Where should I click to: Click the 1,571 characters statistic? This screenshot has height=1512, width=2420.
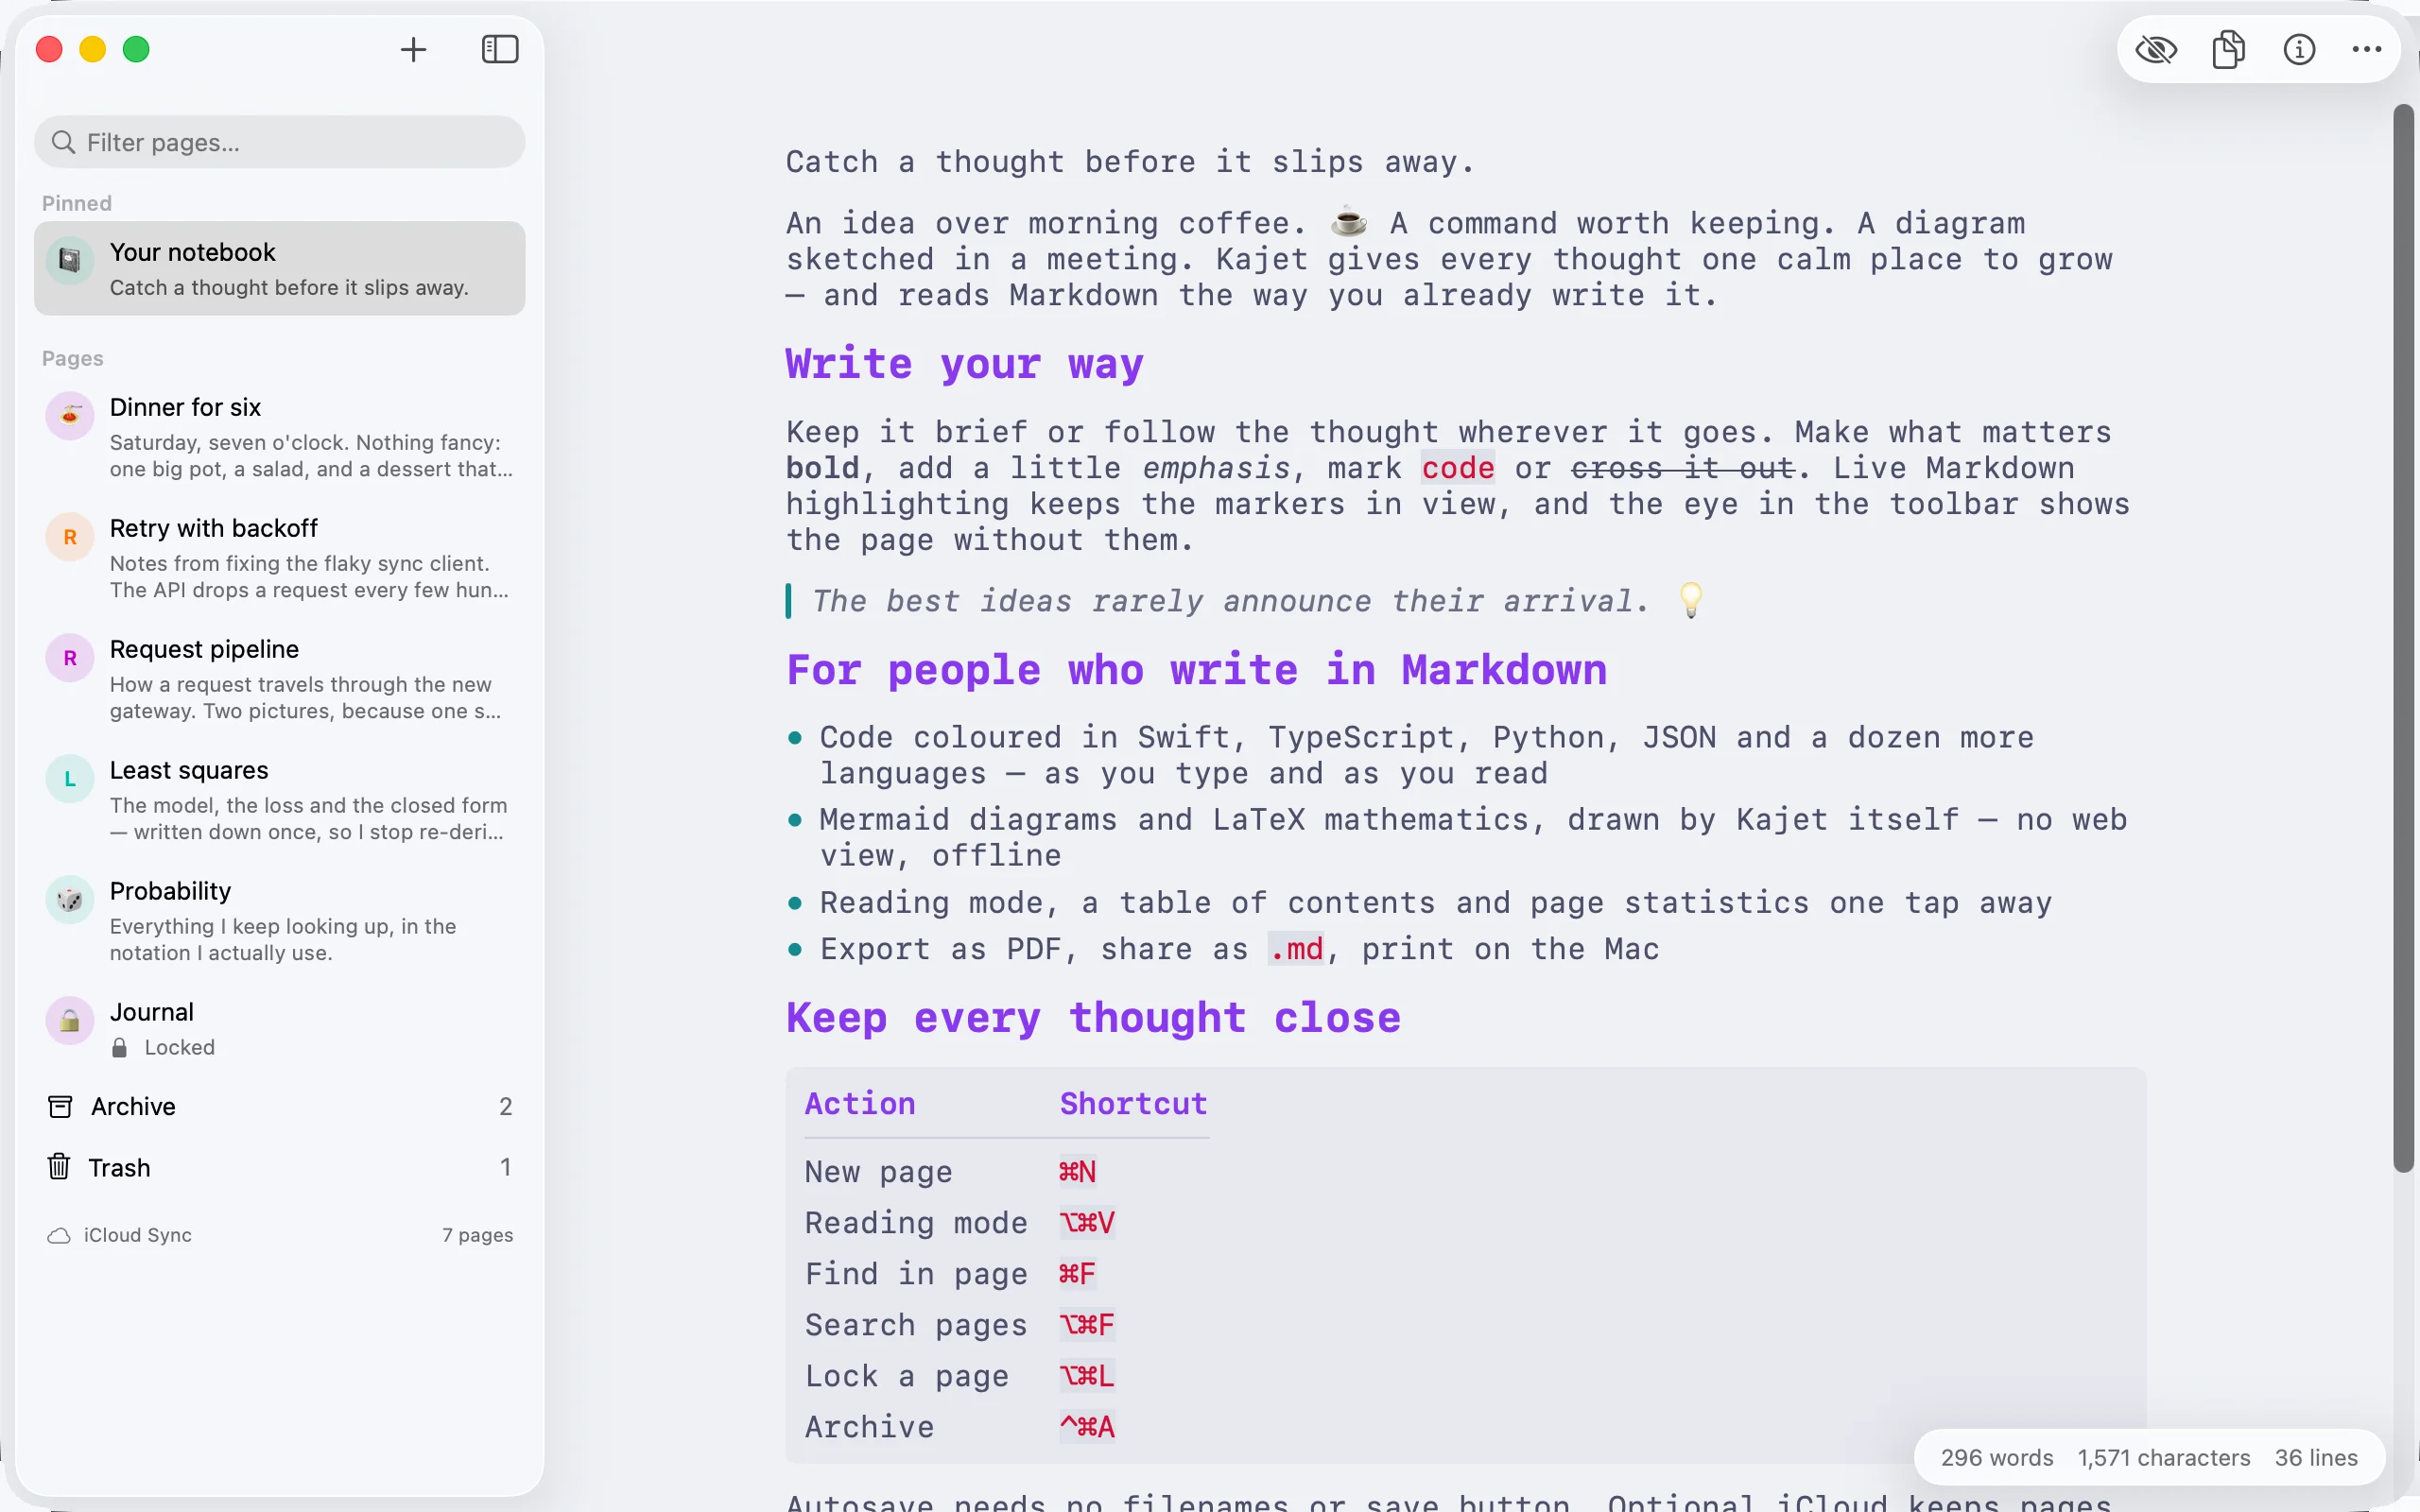pyautogui.click(x=2164, y=1458)
